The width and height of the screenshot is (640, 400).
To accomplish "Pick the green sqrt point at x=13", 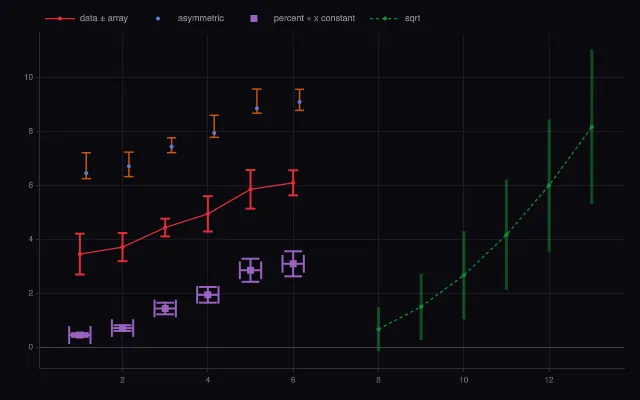I will click(x=592, y=127).
